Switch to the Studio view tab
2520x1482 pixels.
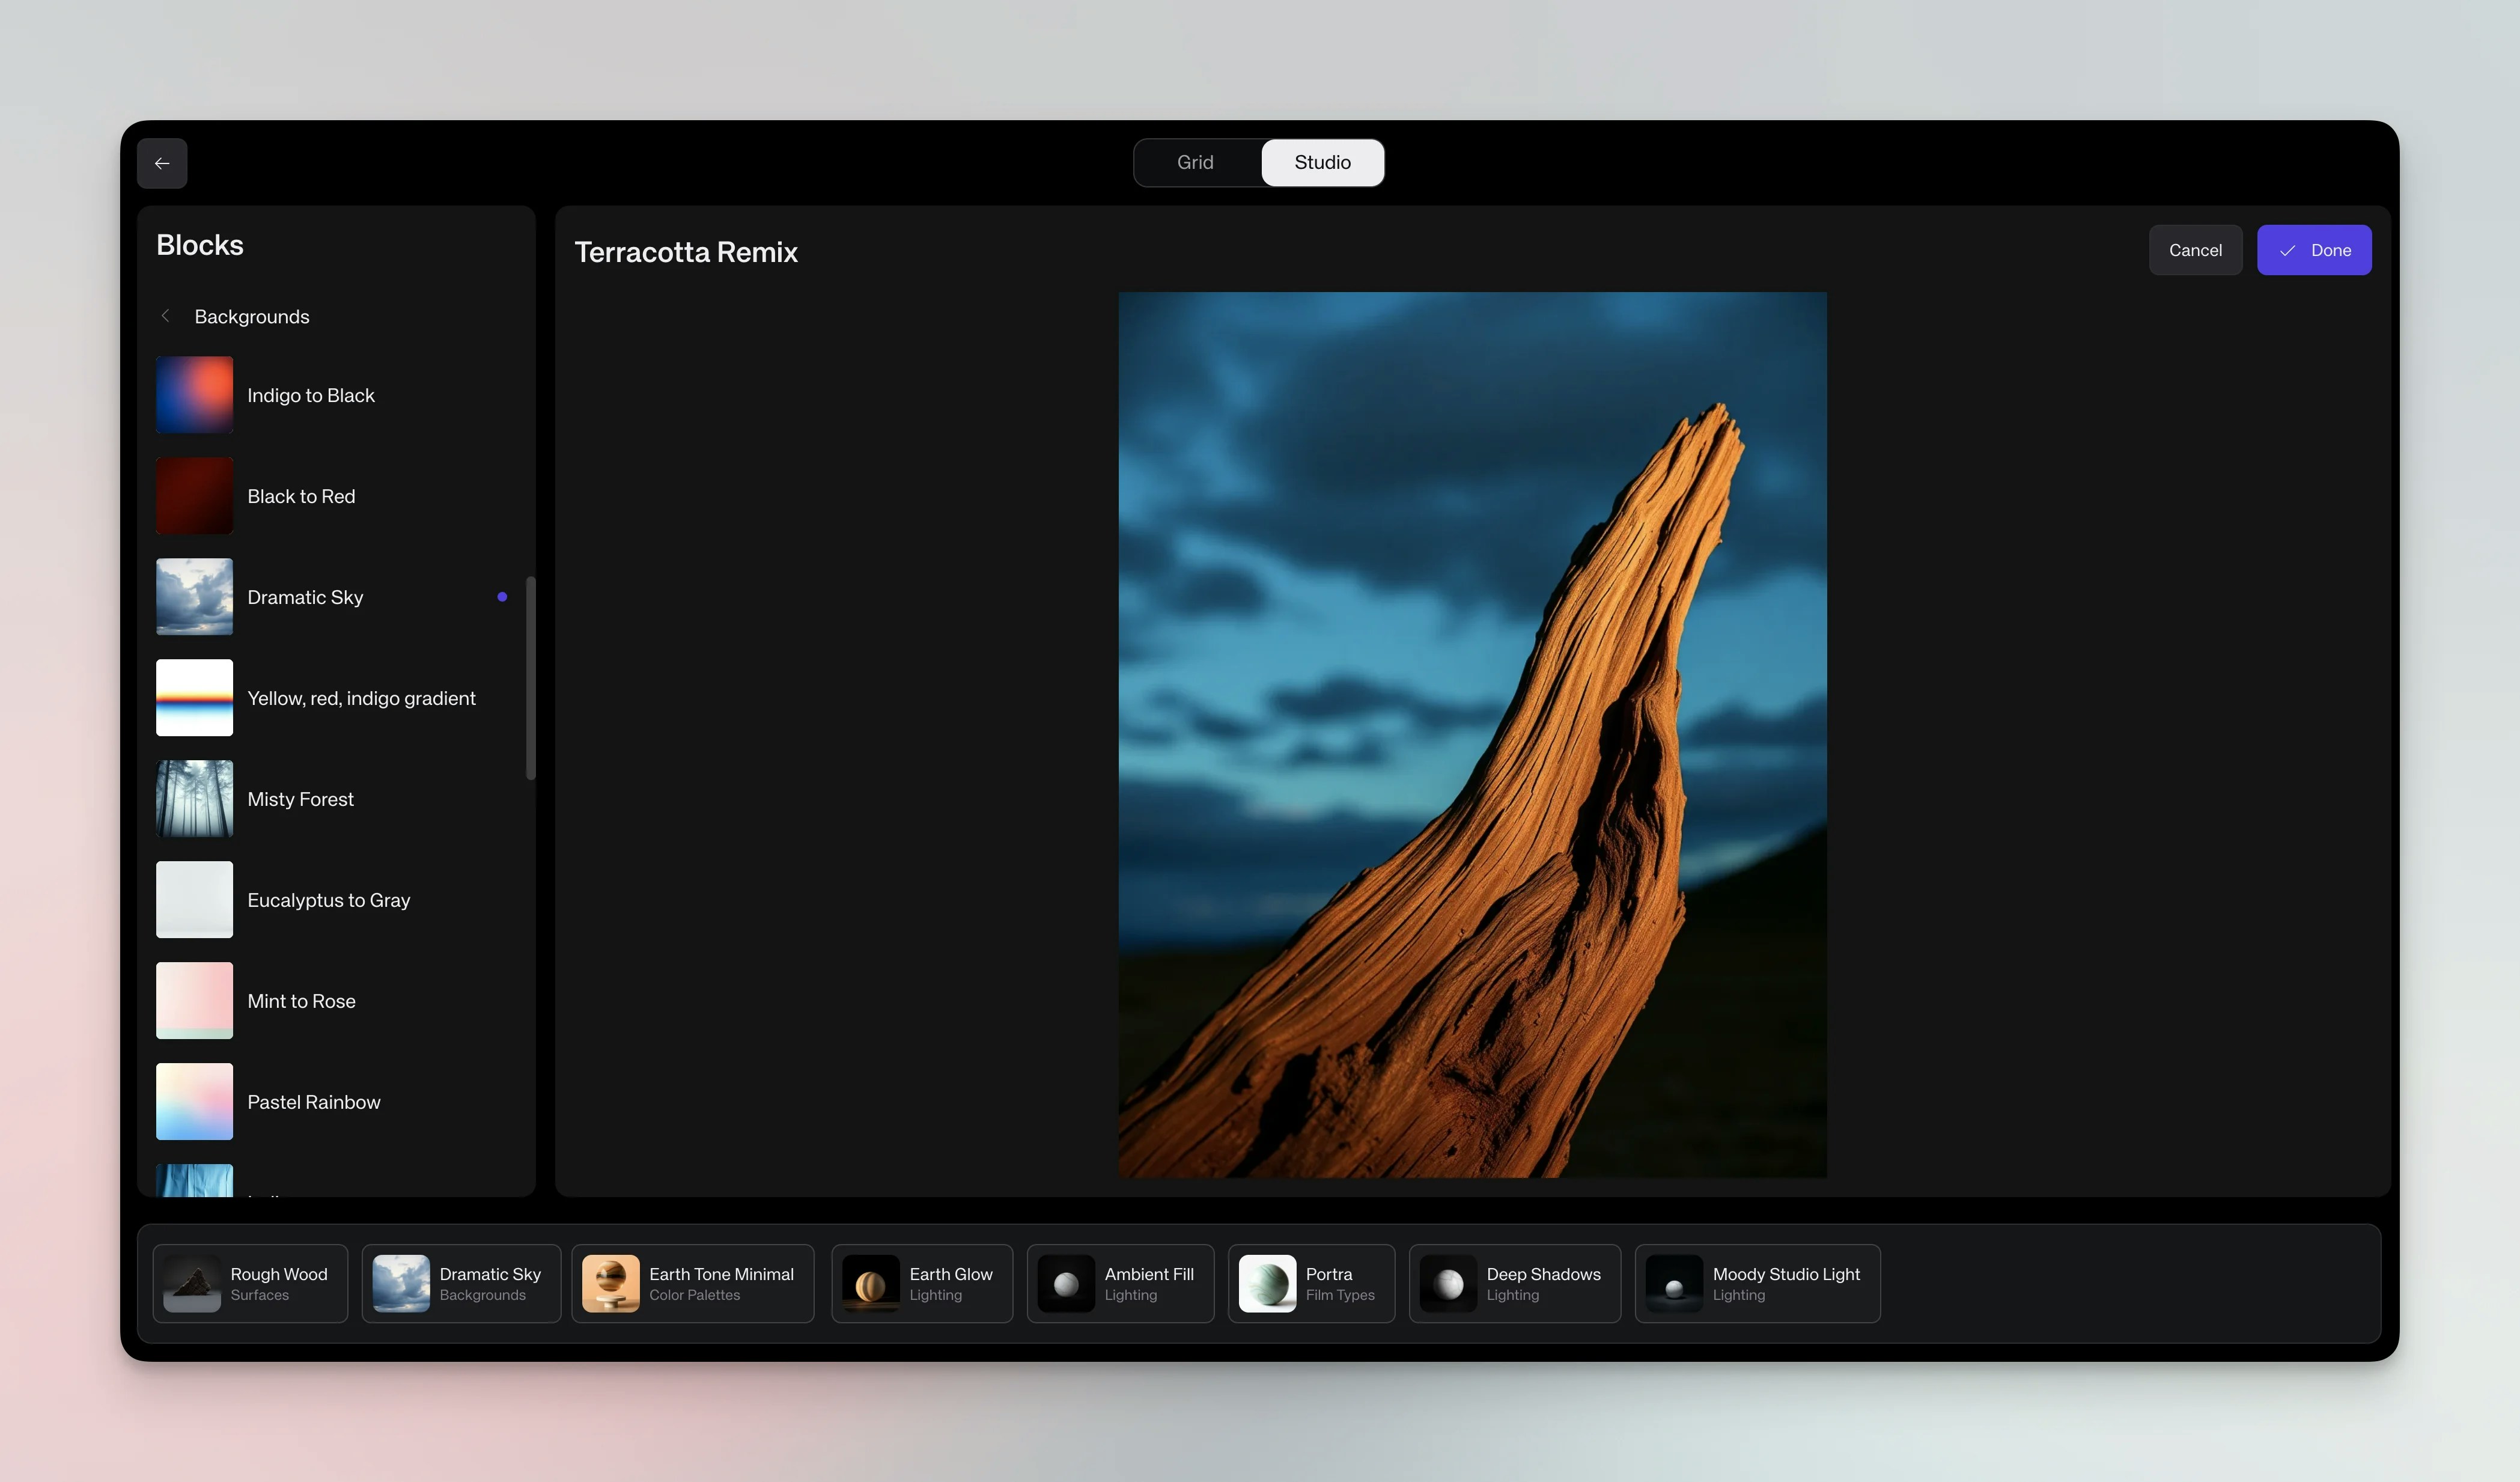click(x=1322, y=162)
